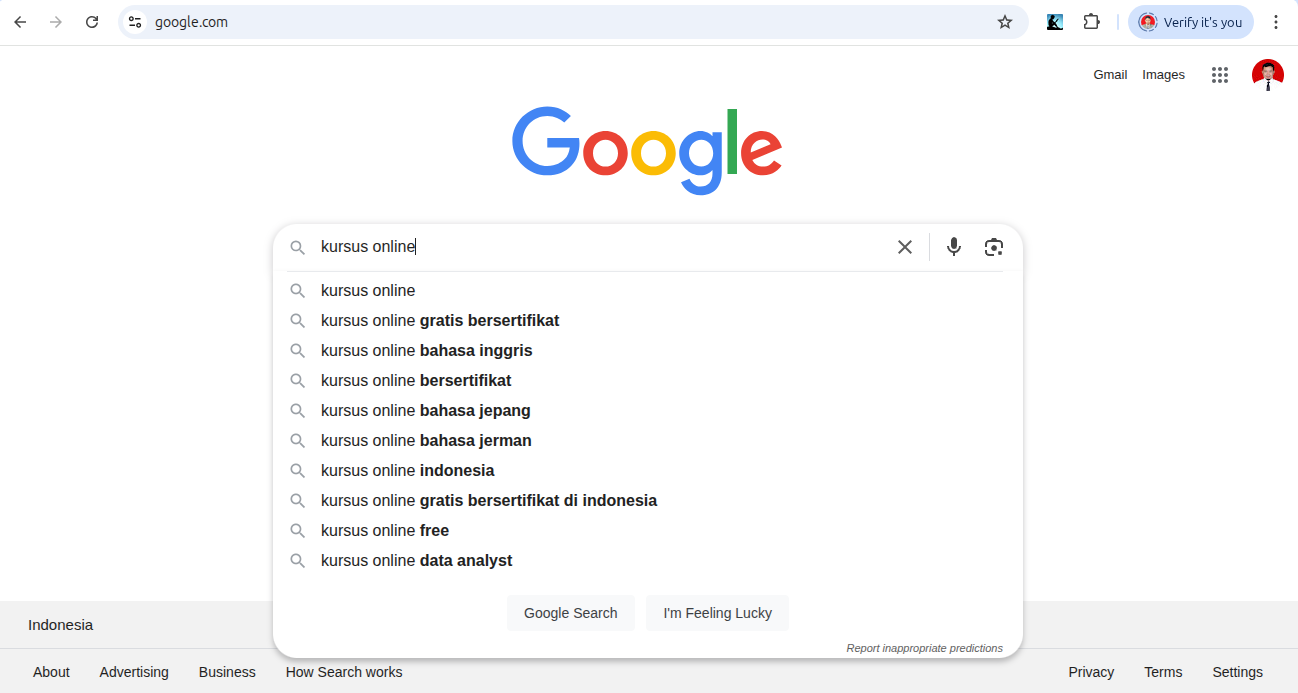The height and width of the screenshot is (693, 1298).
Task: Select suggestion 'kursus online gratis bersertifikat'
Action: click(x=440, y=321)
